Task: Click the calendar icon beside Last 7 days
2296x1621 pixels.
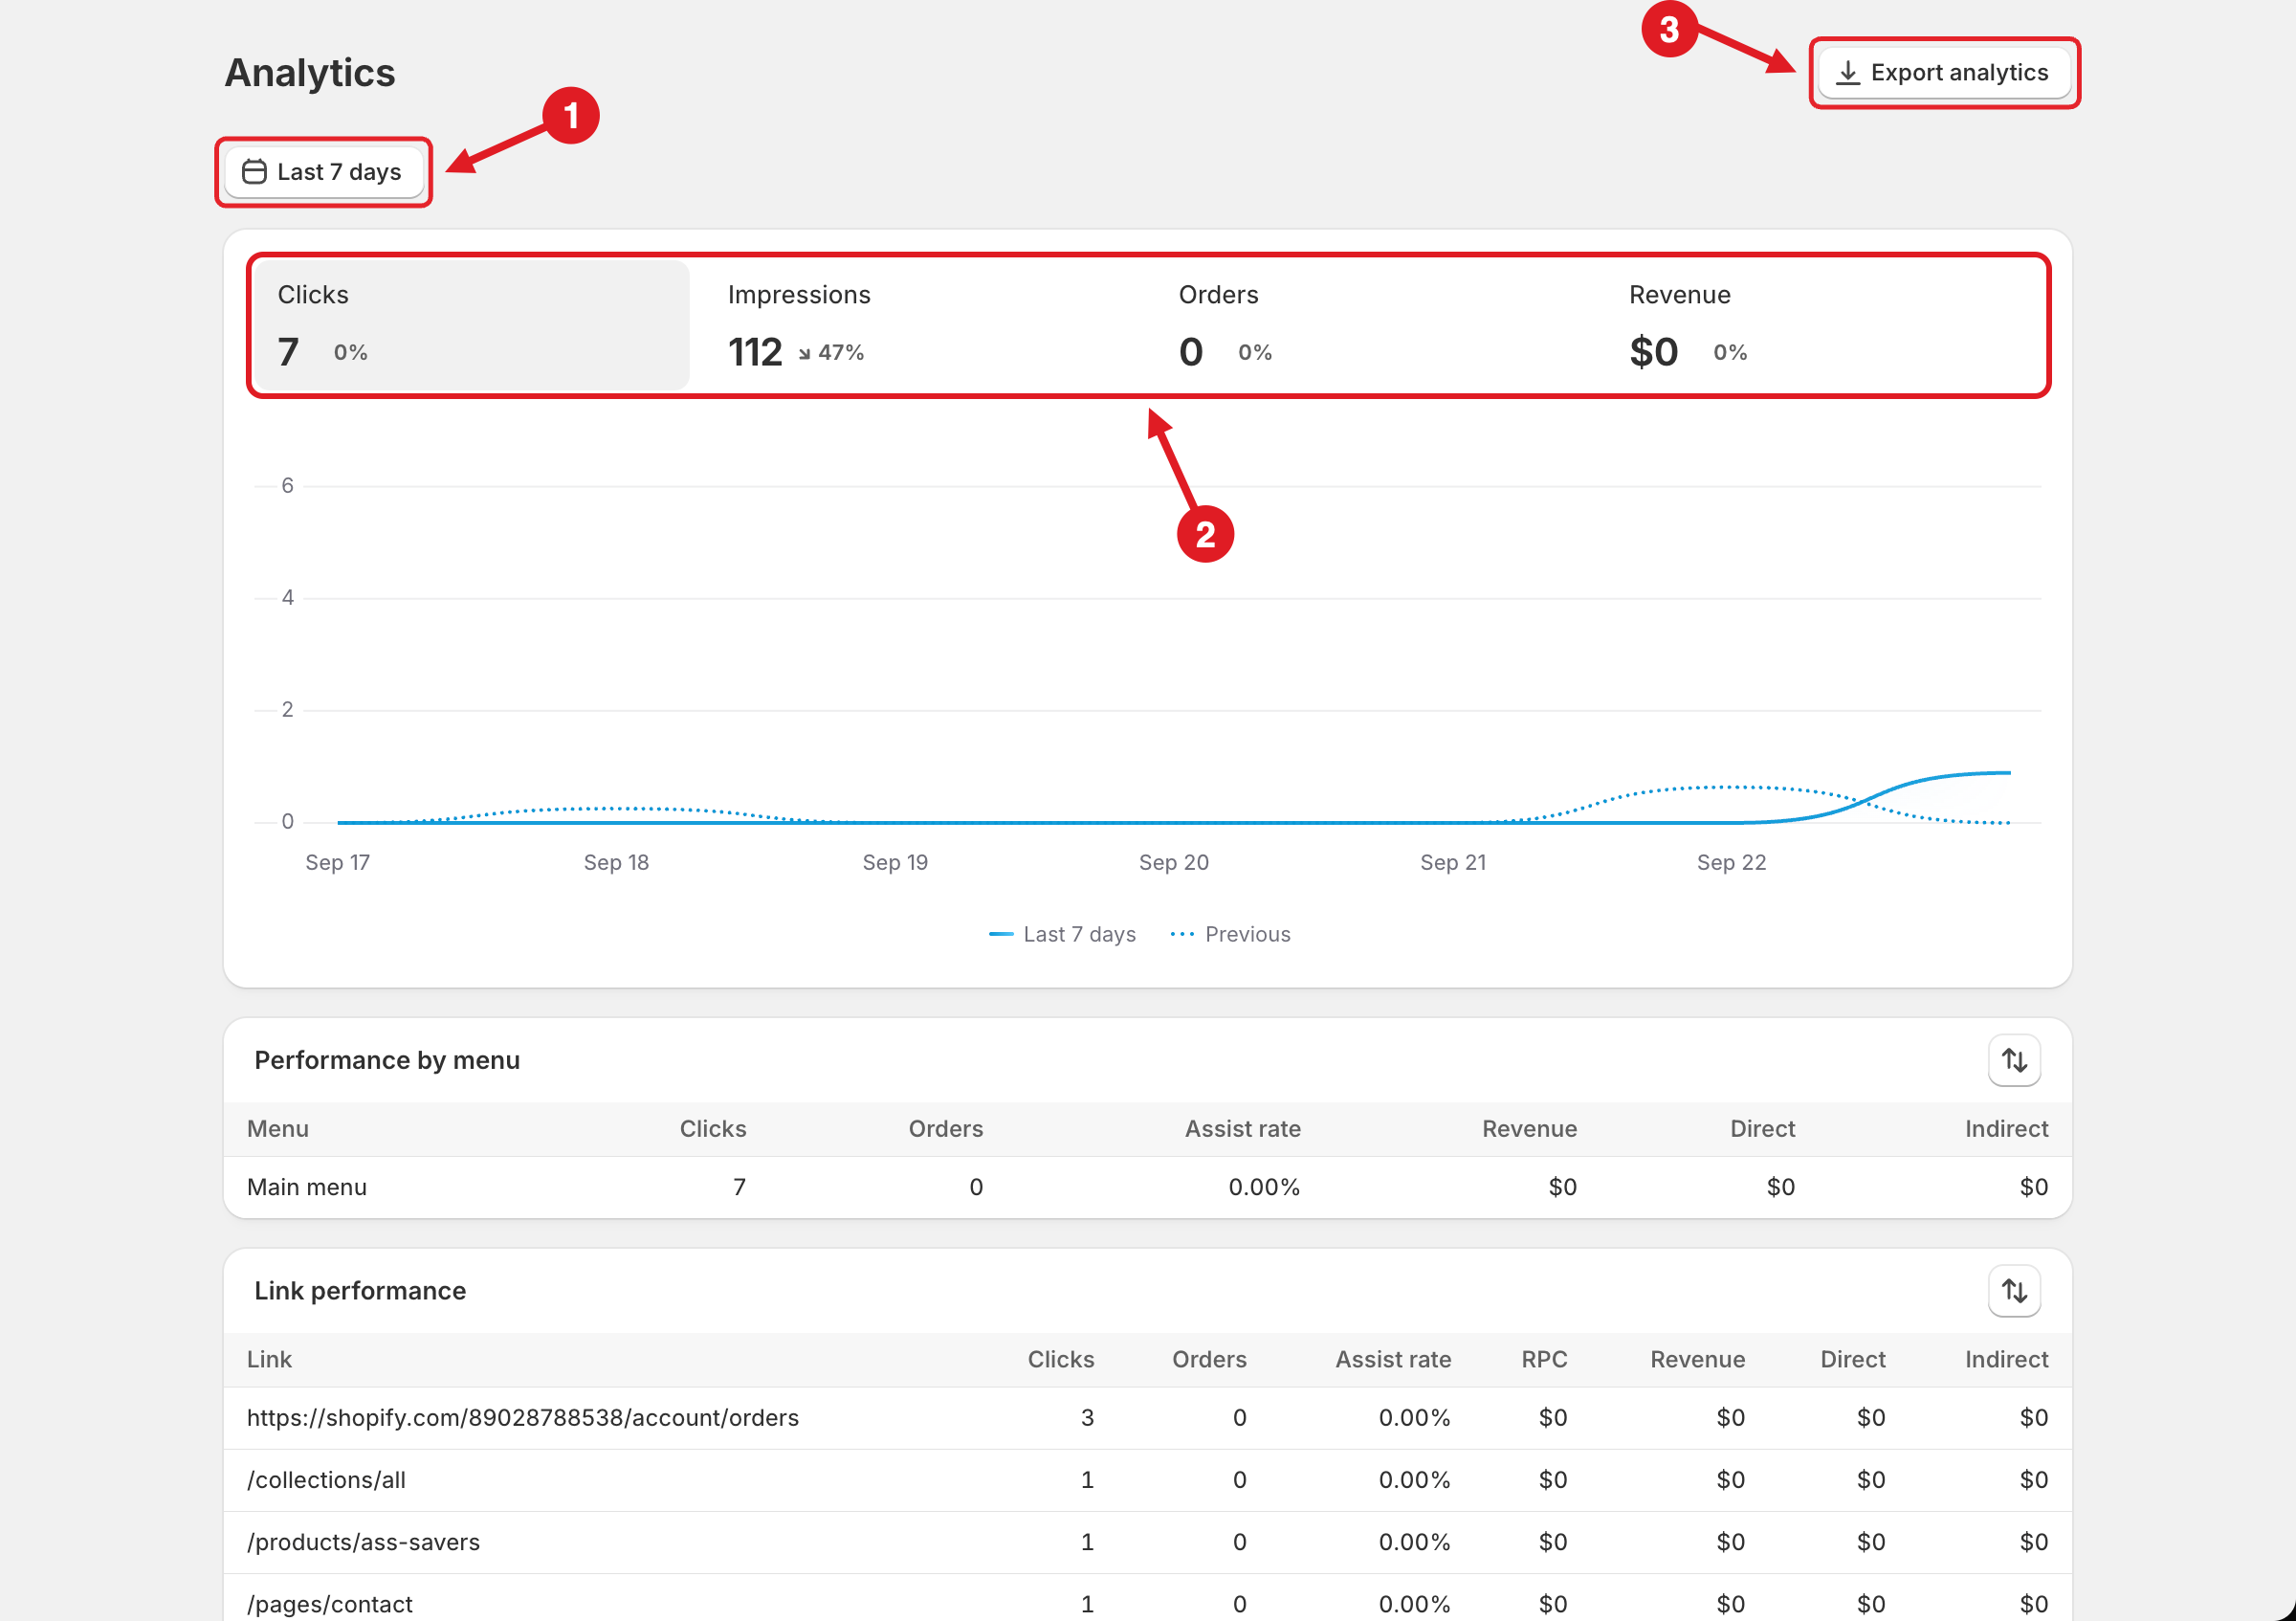Action: [254, 172]
